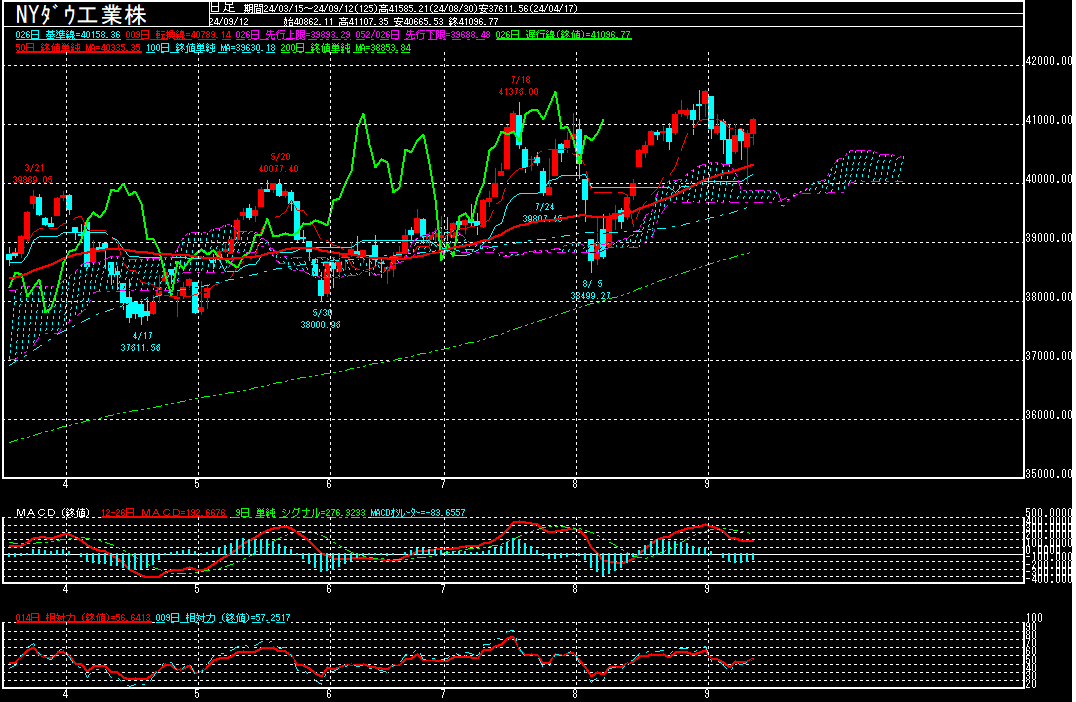The width and height of the screenshot is (1076, 702).
Task: Click month 7 on the price chart axis
Action: [x=443, y=484]
